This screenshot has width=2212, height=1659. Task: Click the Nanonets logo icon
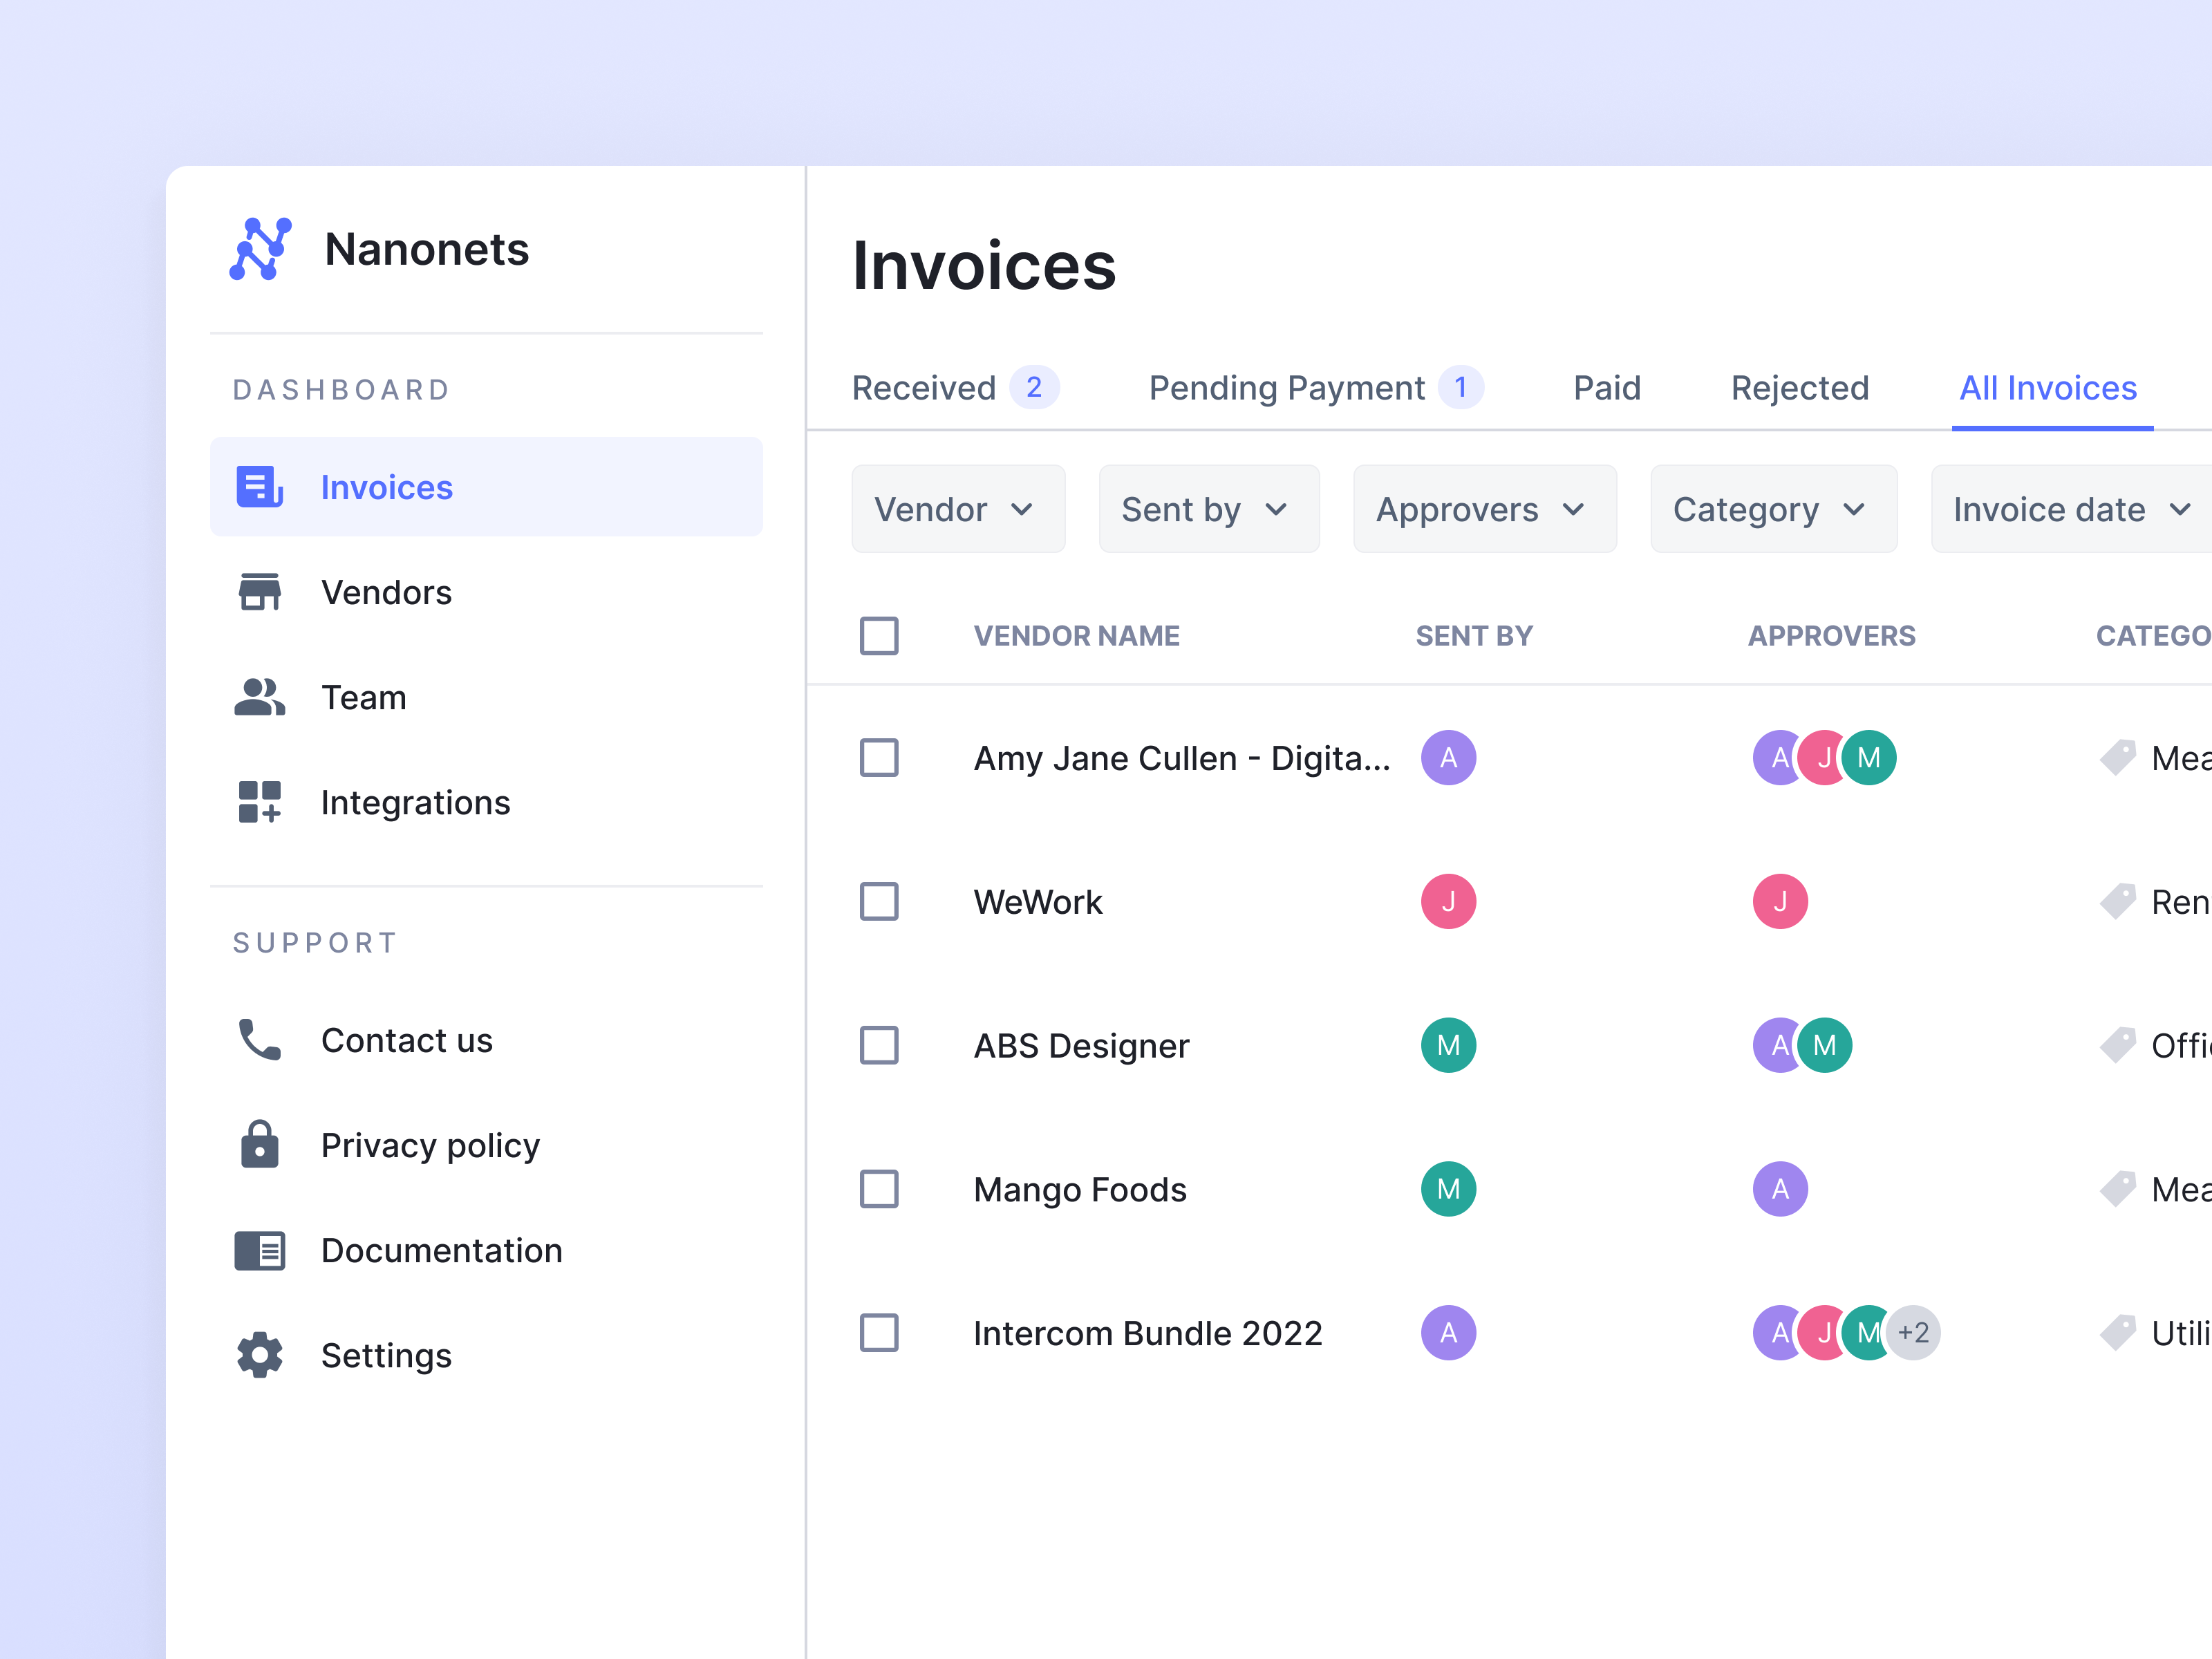pos(260,249)
